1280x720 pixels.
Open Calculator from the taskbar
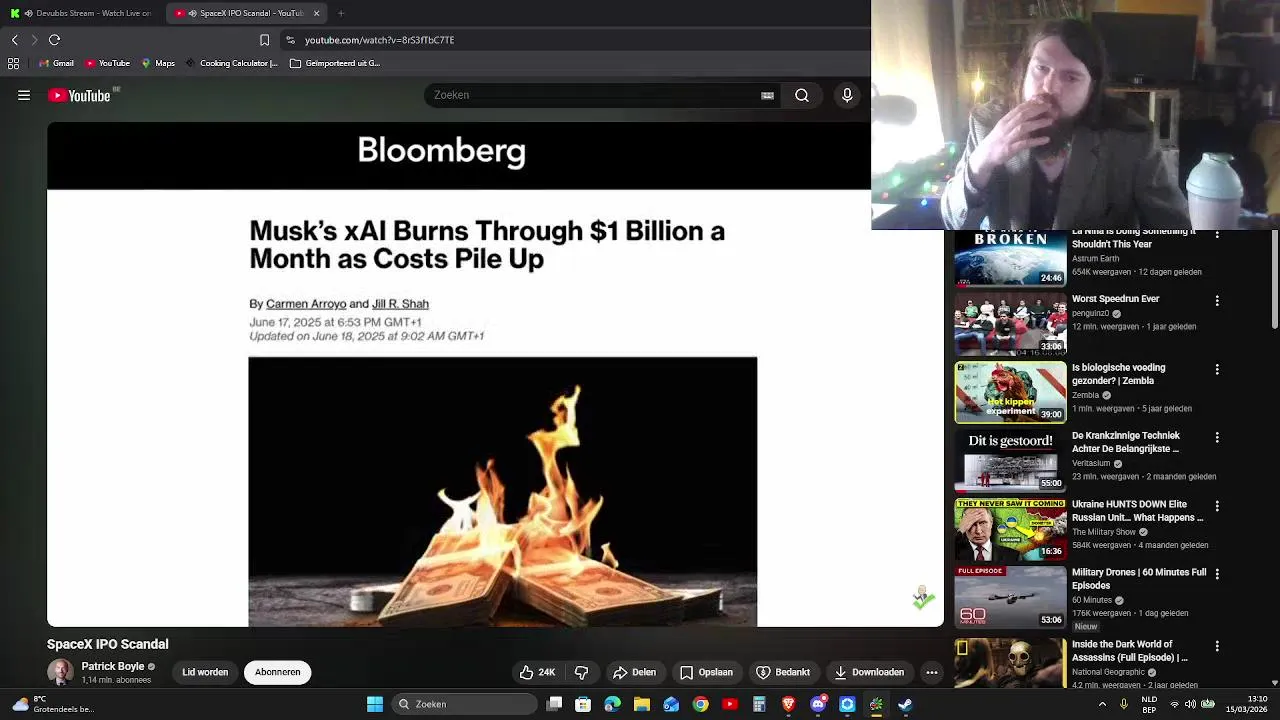click(759, 704)
